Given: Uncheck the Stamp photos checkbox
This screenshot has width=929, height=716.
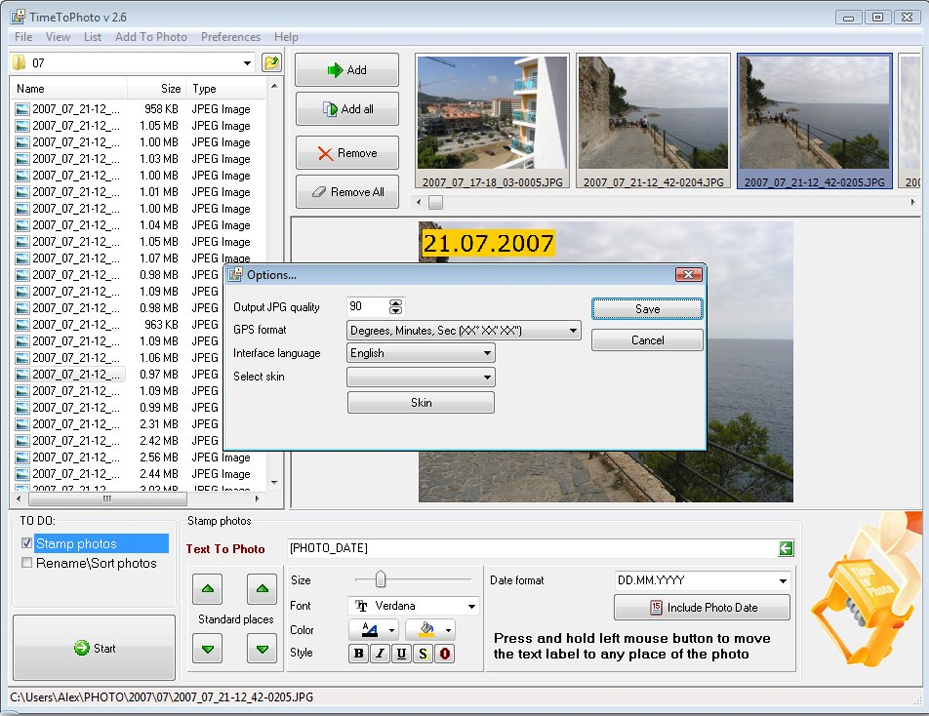Looking at the screenshot, I should point(27,544).
